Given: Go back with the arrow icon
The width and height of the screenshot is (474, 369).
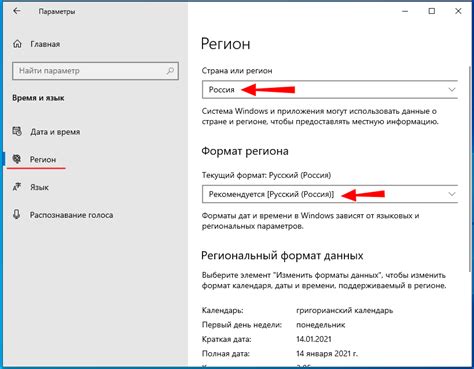Looking at the screenshot, I should click(17, 11).
